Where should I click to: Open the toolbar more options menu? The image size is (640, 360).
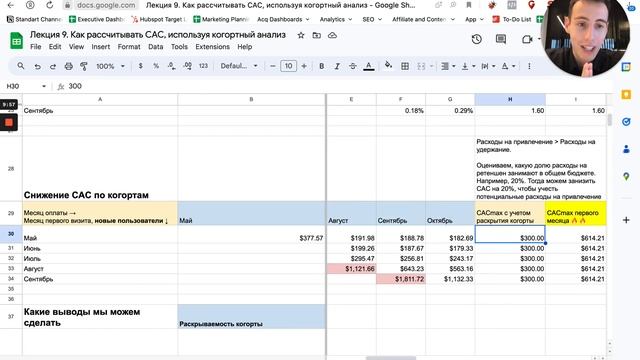click(529, 66)
